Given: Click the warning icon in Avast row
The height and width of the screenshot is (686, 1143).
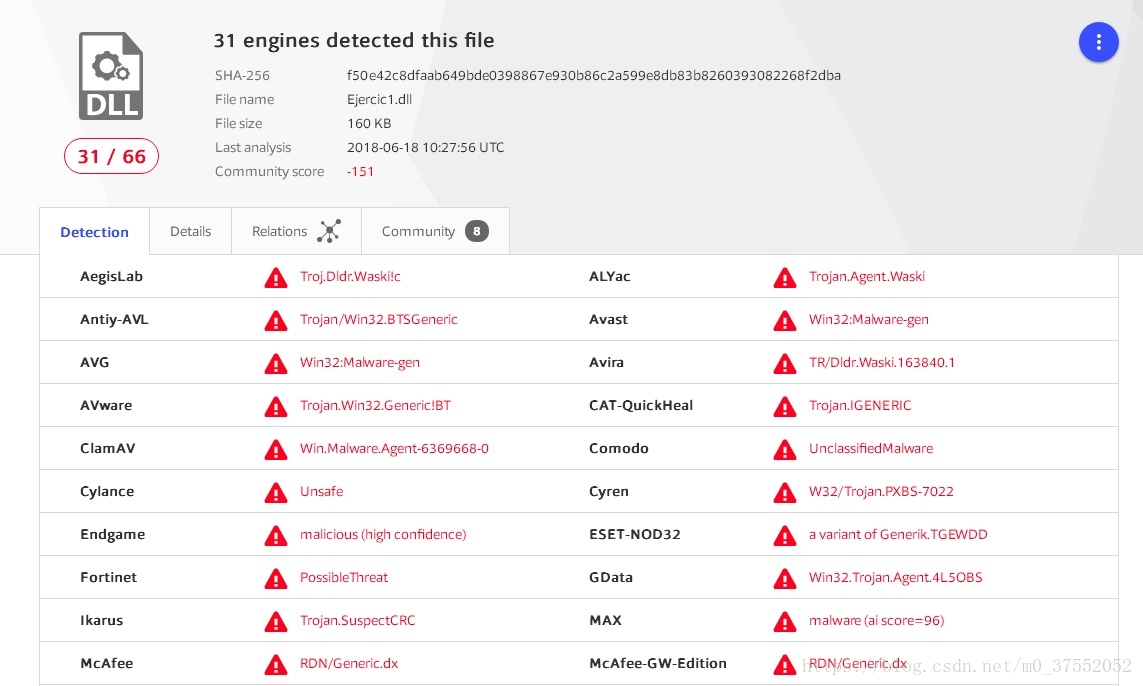Looking at the screenshot, I should pos(784,321).
